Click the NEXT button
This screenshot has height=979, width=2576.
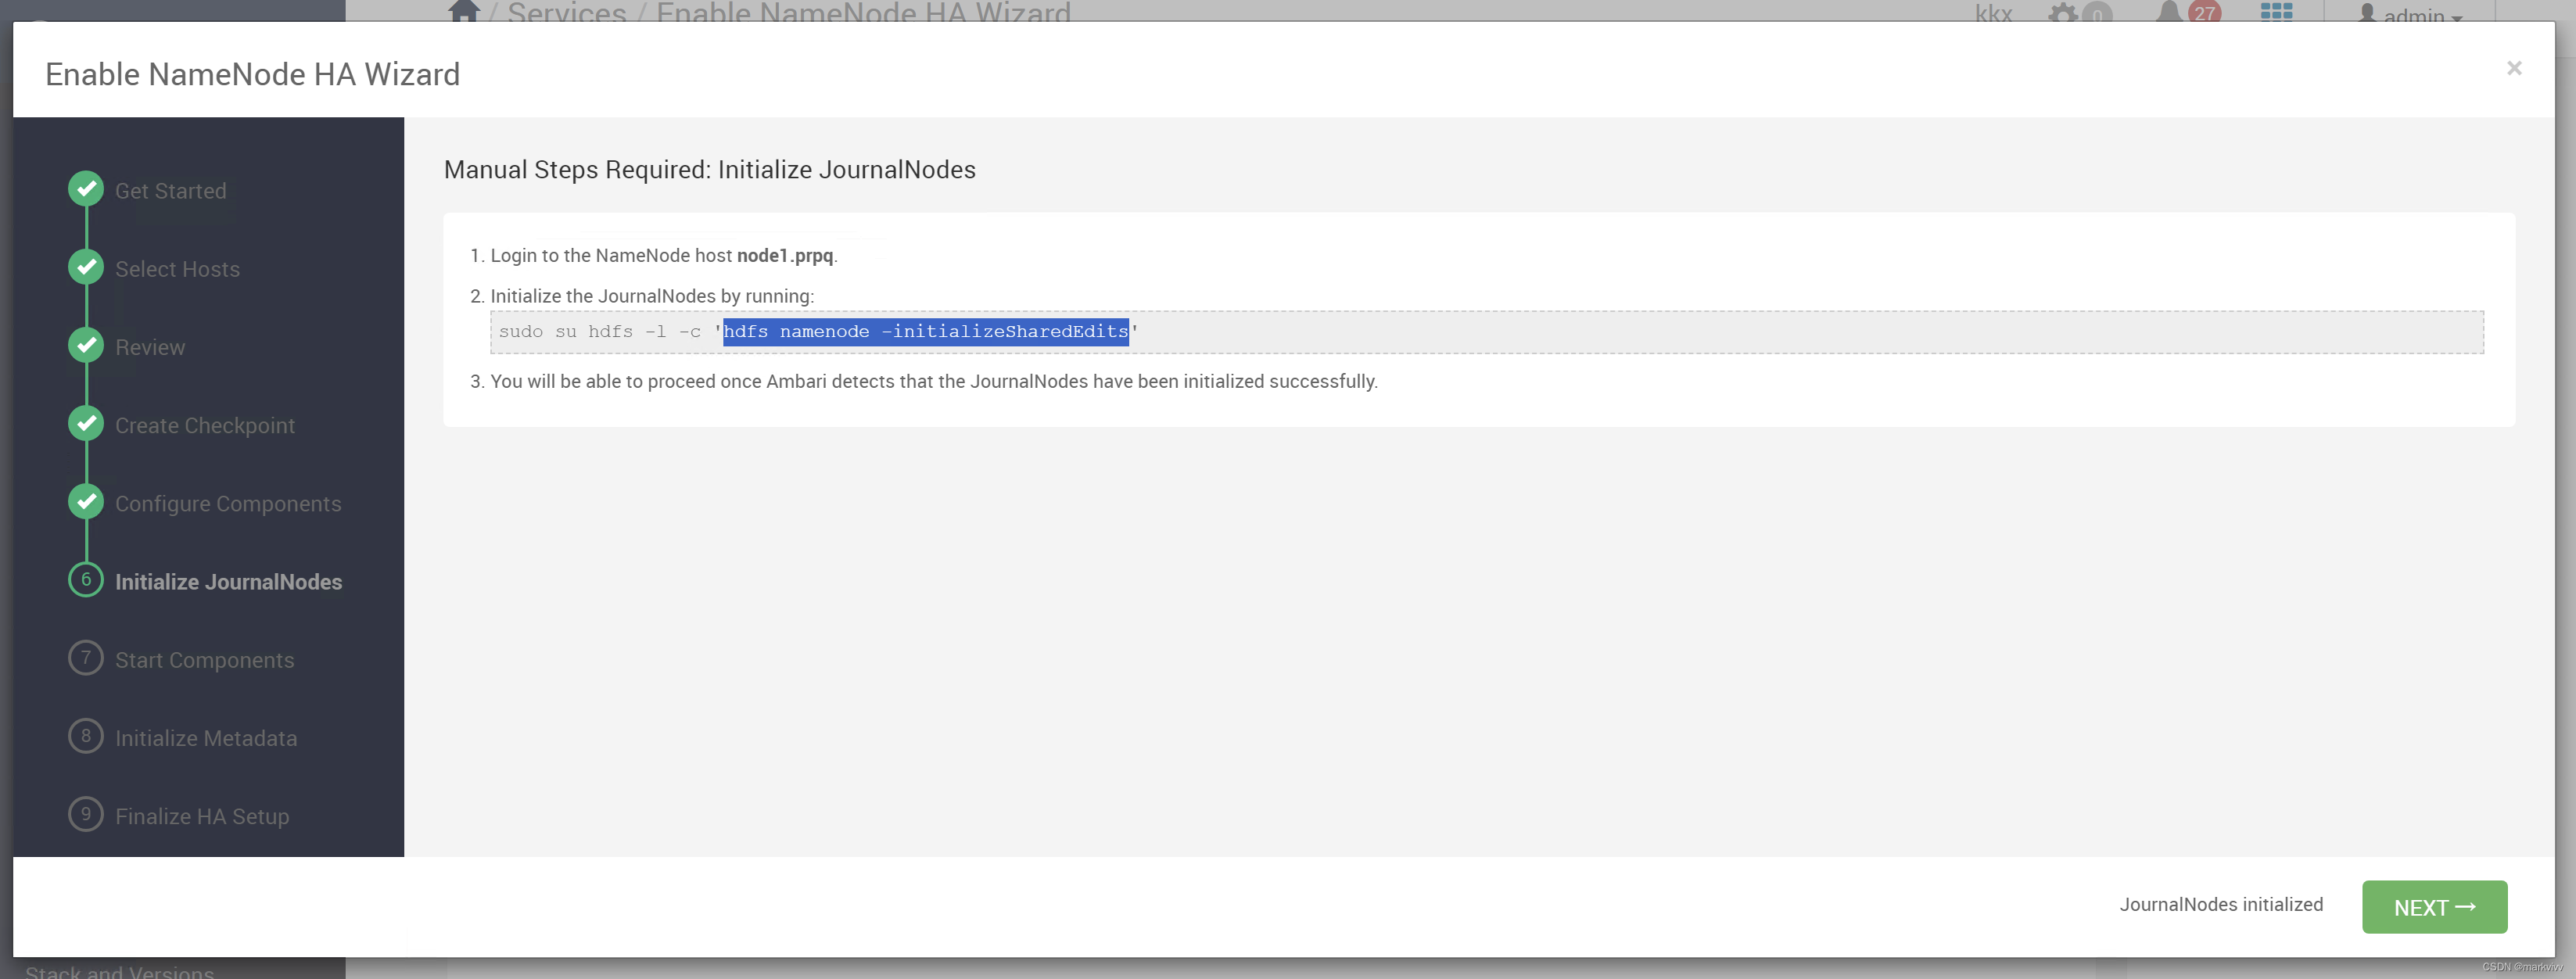[2434, 907]
